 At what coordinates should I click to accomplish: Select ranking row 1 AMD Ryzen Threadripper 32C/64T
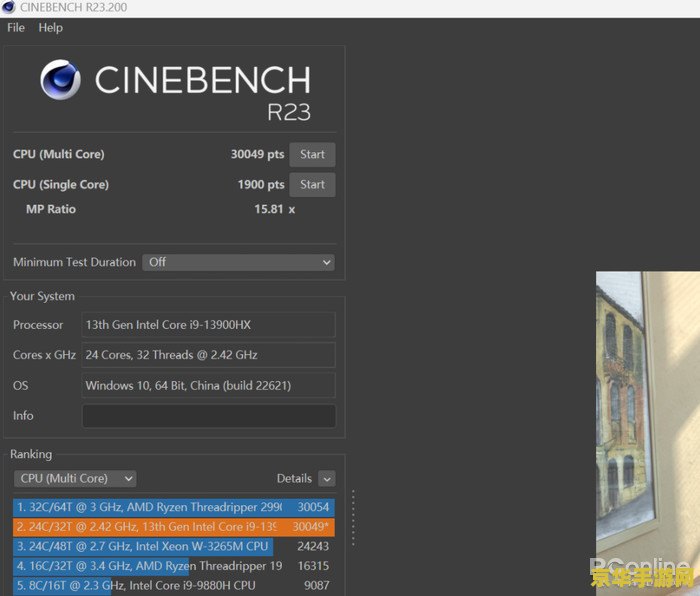pyautogui.click(x=174, y=507)
